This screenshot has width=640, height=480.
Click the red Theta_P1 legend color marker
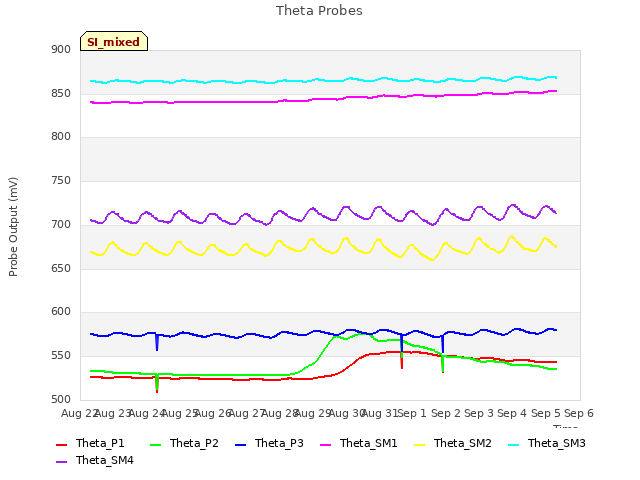click(x=61, y=444)
